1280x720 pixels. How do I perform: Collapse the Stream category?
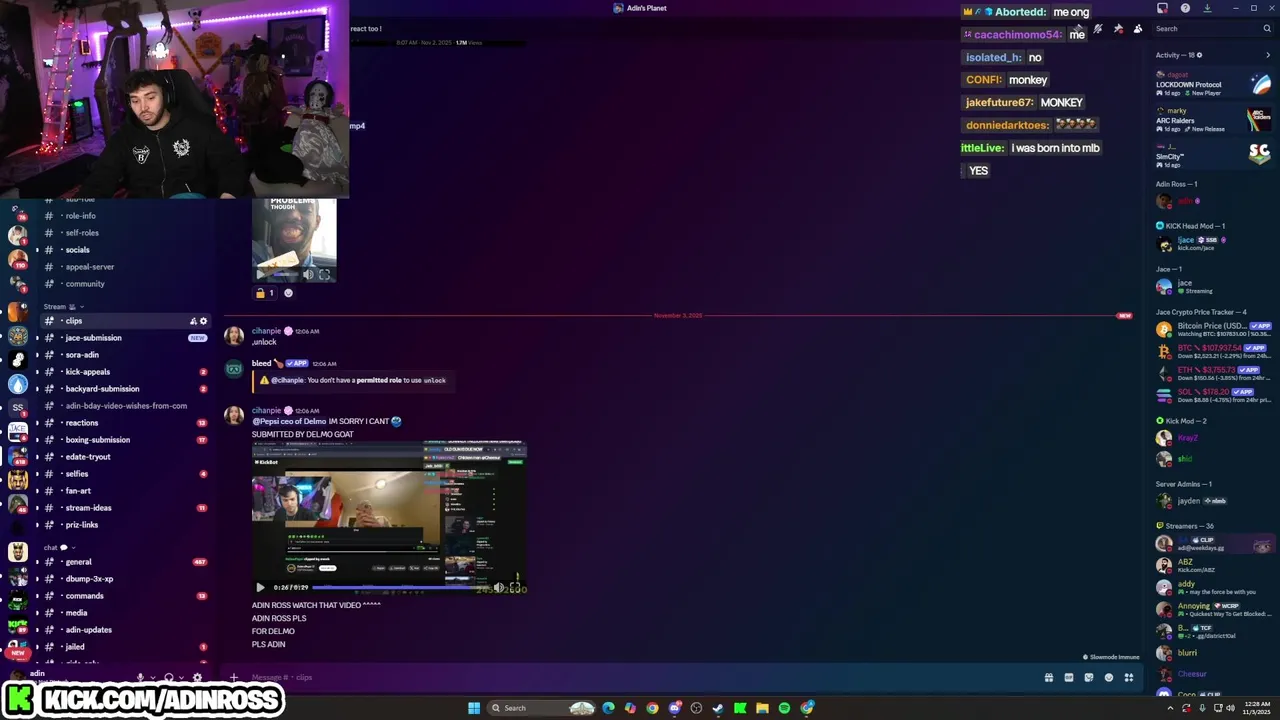[x=63, y=307]
